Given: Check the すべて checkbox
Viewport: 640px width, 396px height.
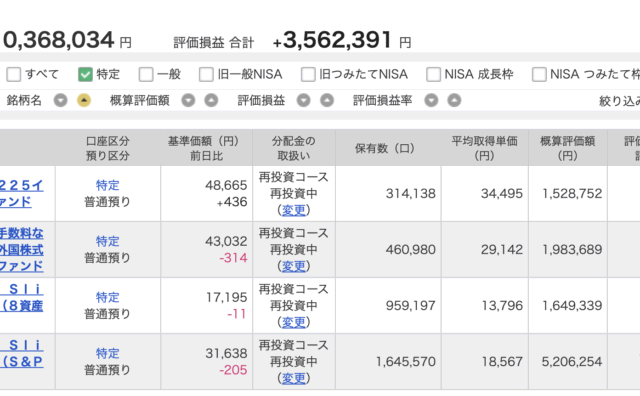Looking at the screenshot, I should [13, 74].
